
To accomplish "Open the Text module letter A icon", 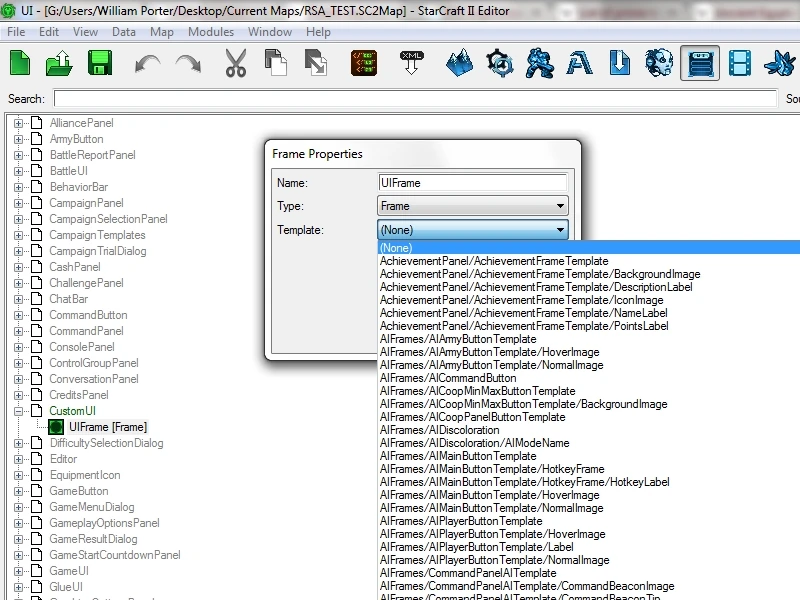I will pos(579,63).
